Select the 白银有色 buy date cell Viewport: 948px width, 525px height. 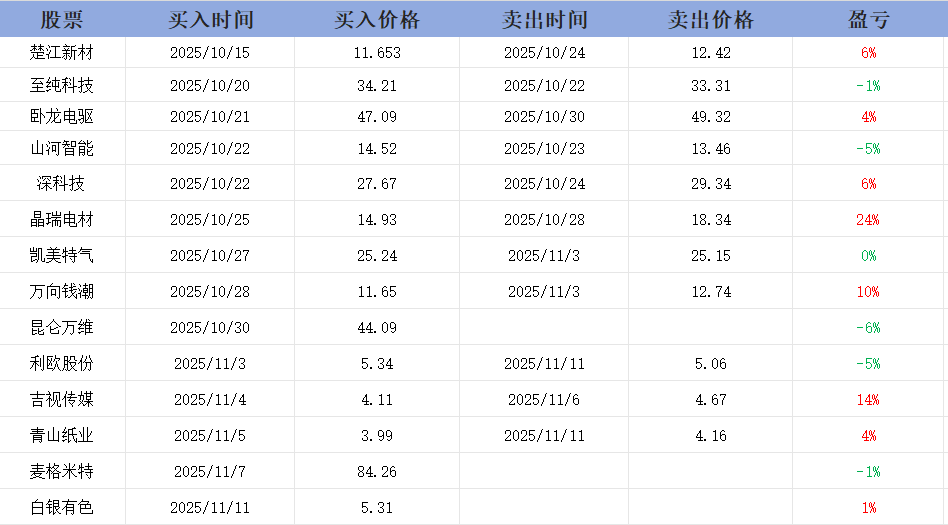tap(210, 508)
